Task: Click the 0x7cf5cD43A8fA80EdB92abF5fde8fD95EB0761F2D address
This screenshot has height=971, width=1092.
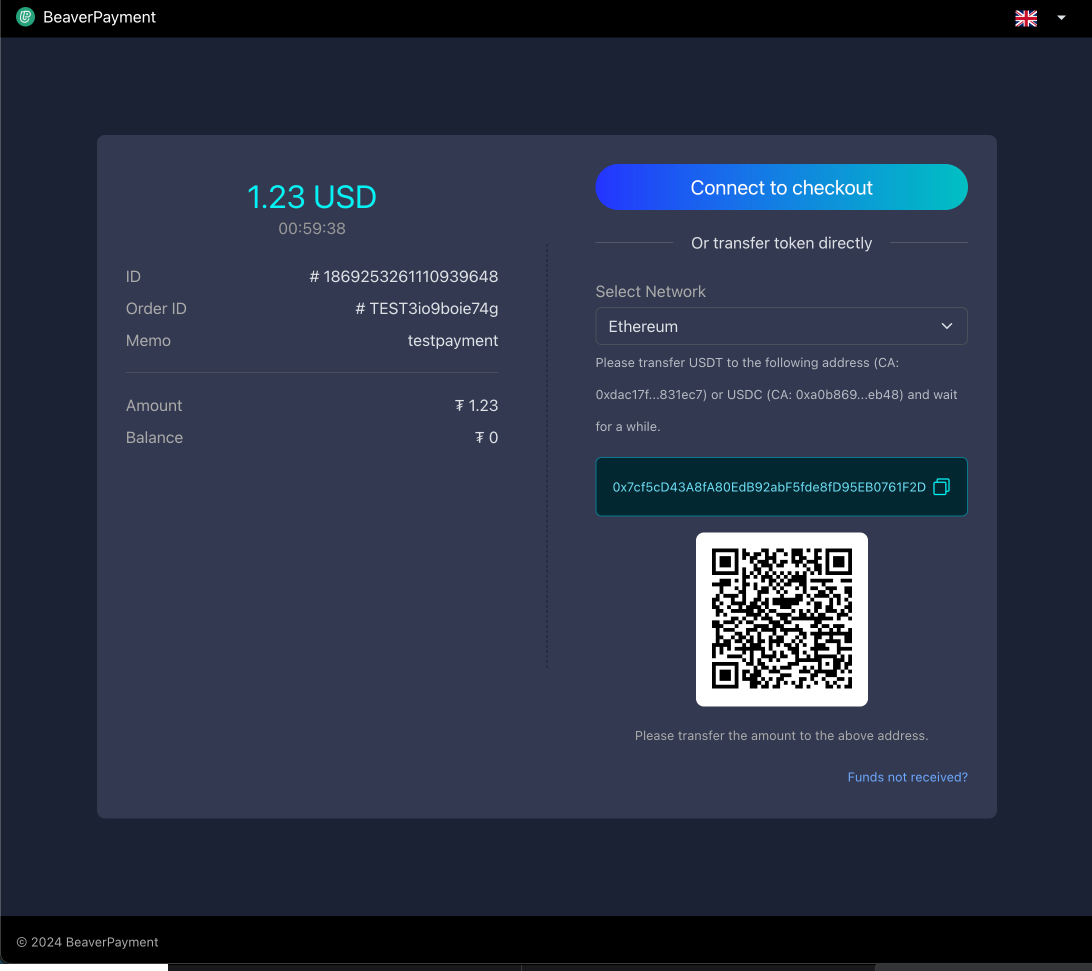Action: click(x=769, y=487)
